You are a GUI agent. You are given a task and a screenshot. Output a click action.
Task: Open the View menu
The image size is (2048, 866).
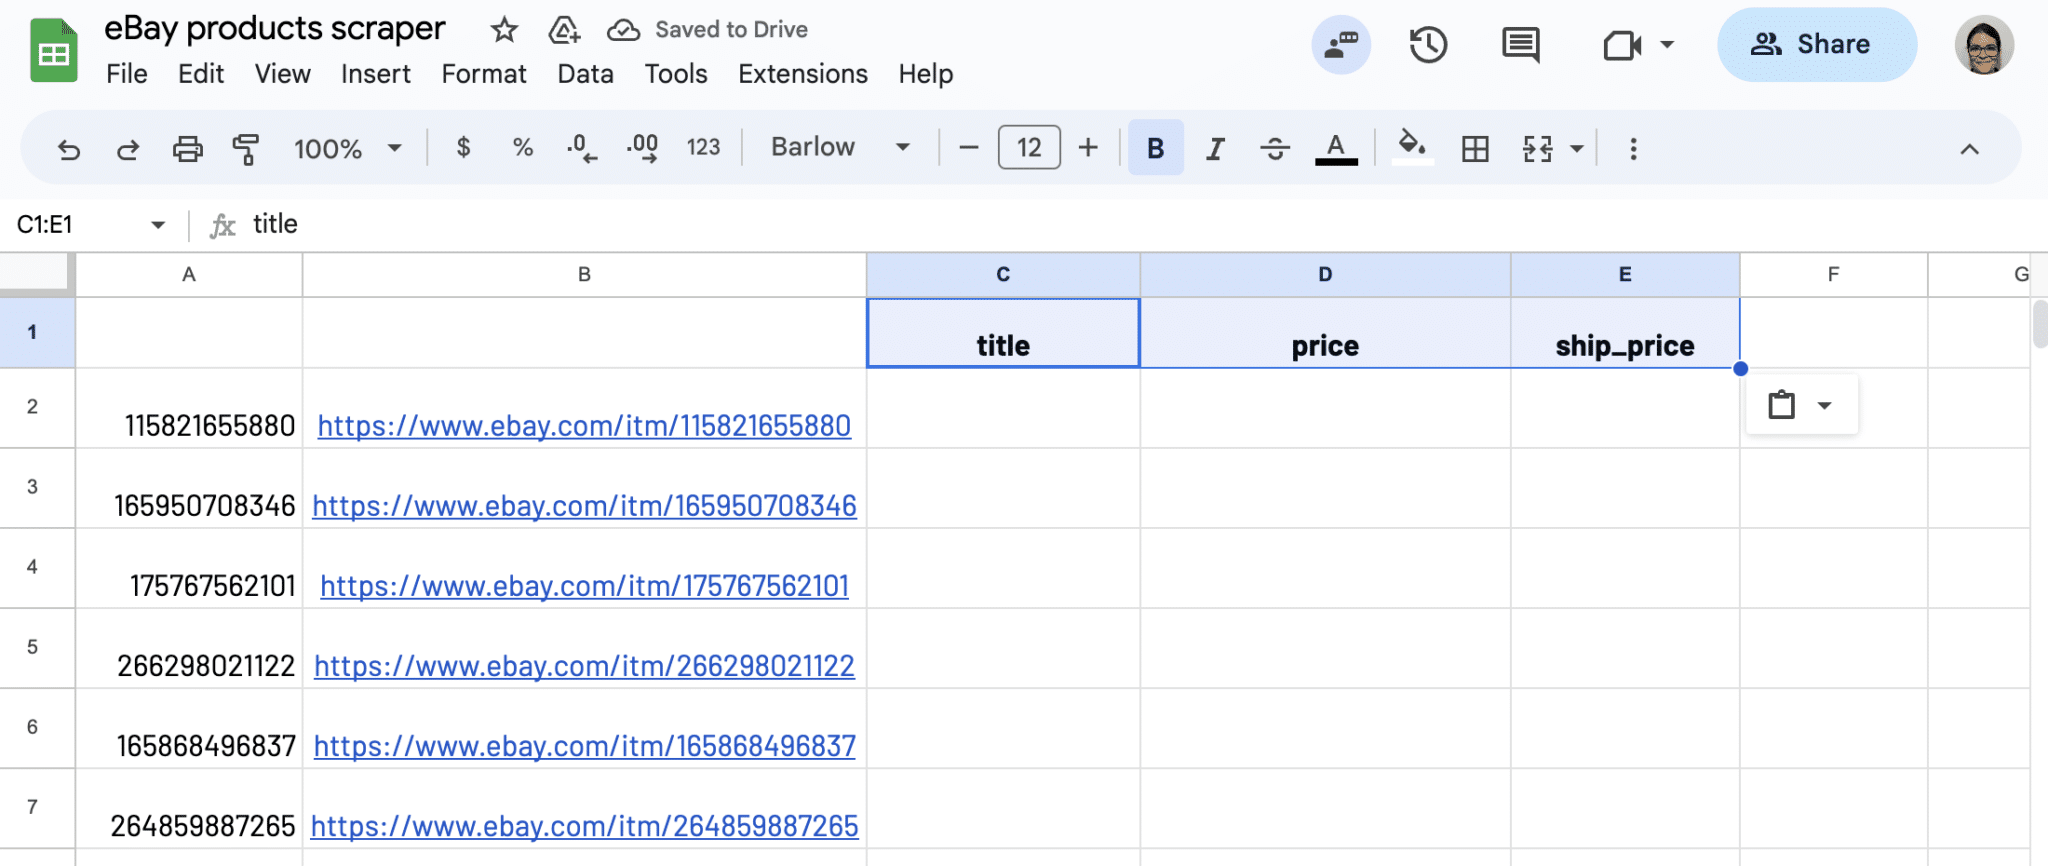pyautogui.click(x=283, y=74)
